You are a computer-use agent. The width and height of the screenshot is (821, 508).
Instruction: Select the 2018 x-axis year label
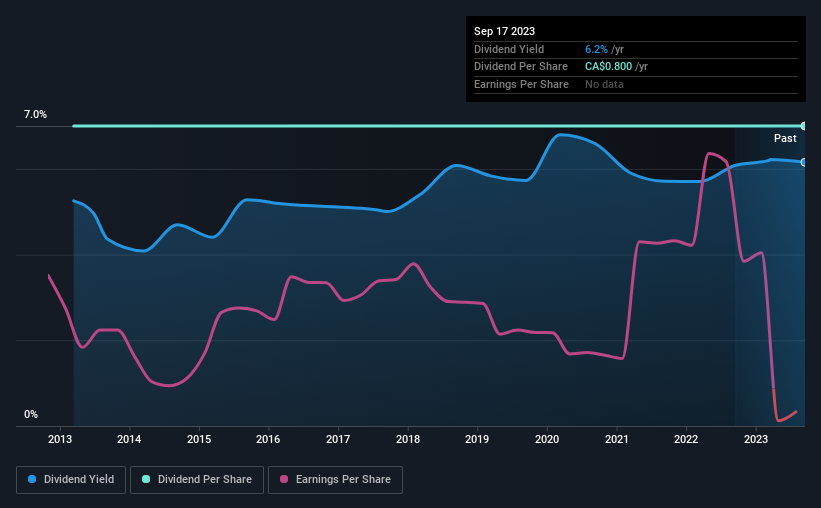(408, 439)
